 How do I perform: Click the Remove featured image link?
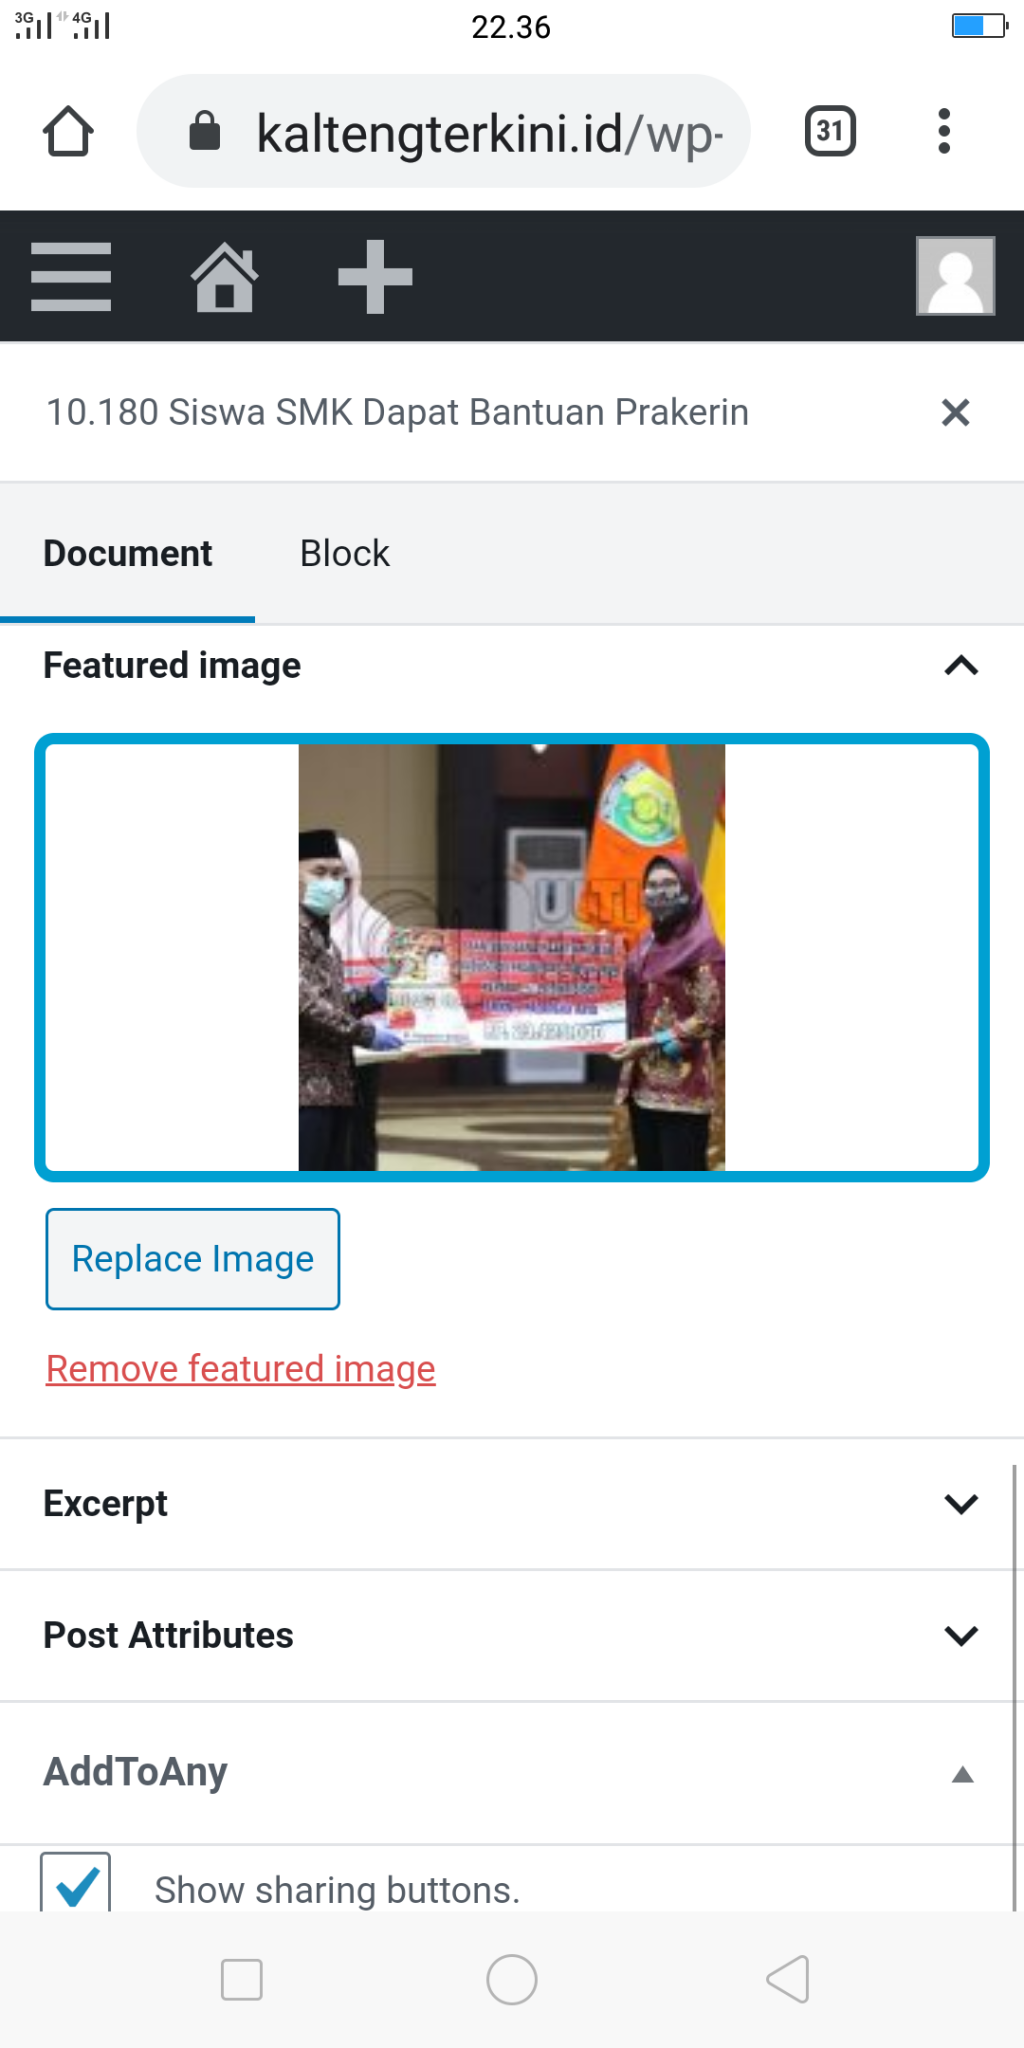241,1368
